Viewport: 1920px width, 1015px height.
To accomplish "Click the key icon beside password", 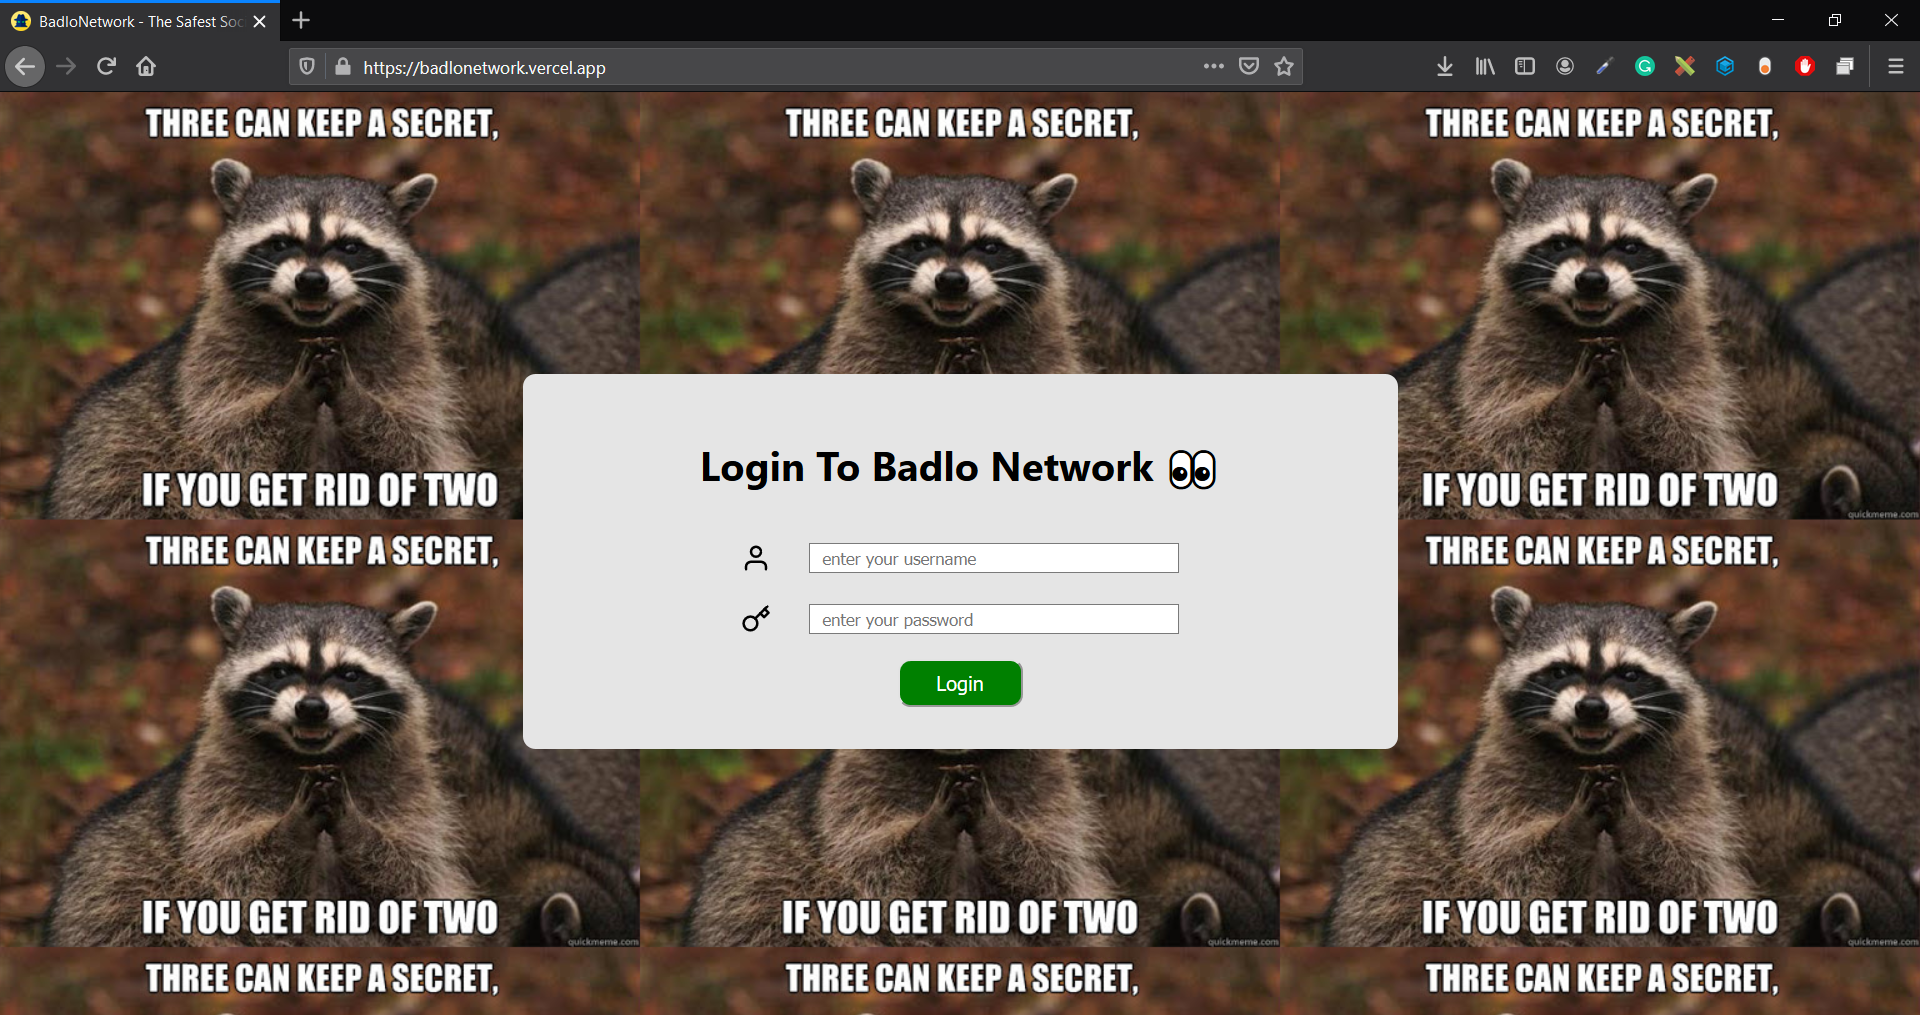I will [x=756, y=619].
